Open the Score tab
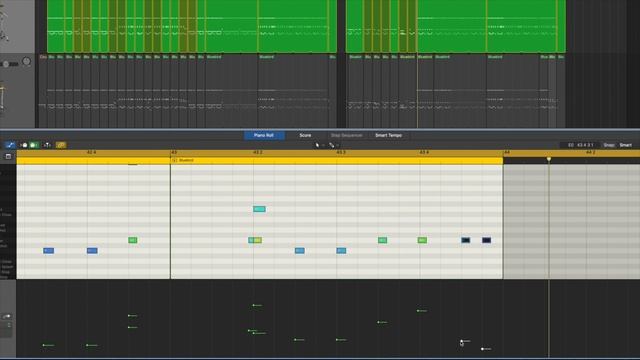Viewport: 640px width, 360px height. point(305,135)
